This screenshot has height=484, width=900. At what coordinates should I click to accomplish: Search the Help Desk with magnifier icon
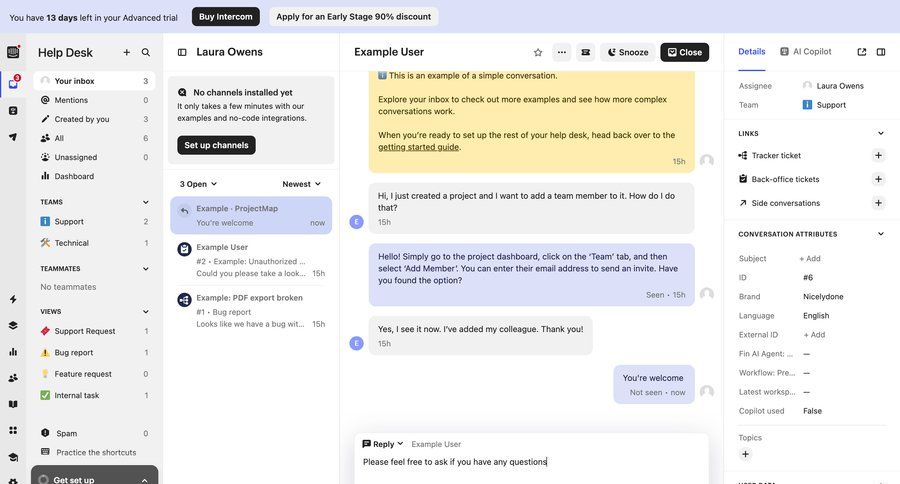(x=146, y=52)
